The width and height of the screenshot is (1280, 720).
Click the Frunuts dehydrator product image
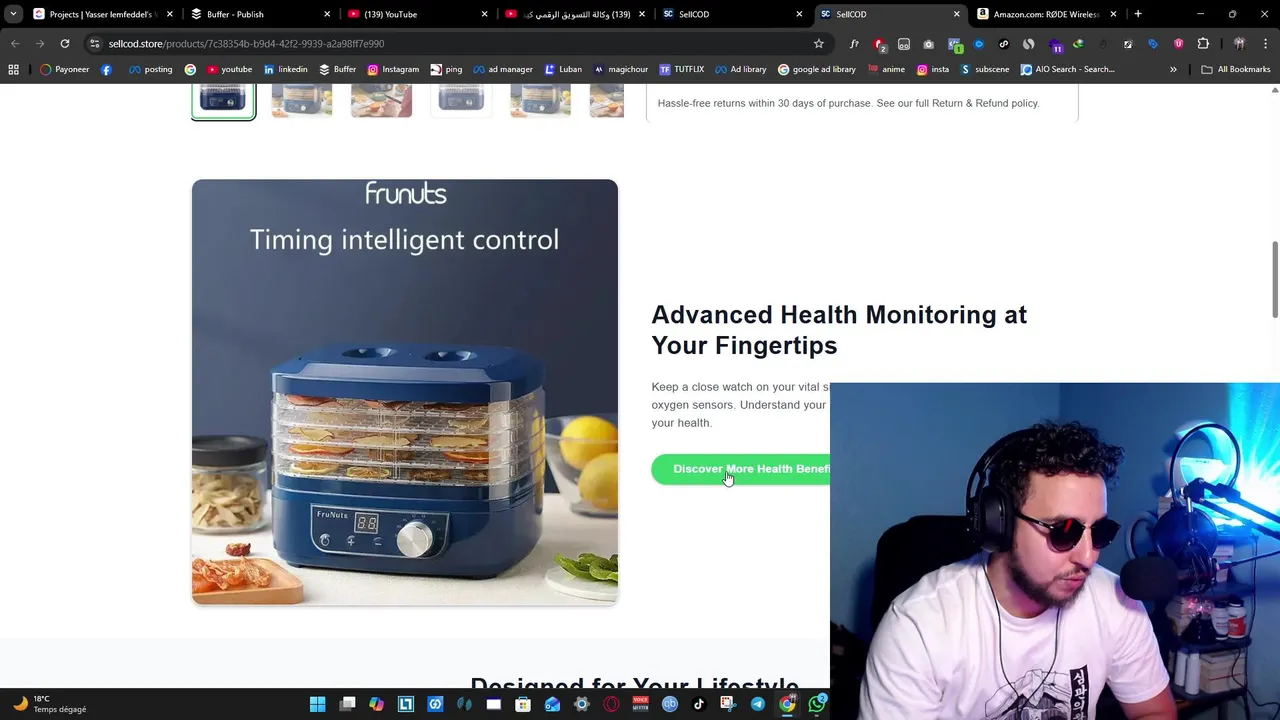click(405, 392)
